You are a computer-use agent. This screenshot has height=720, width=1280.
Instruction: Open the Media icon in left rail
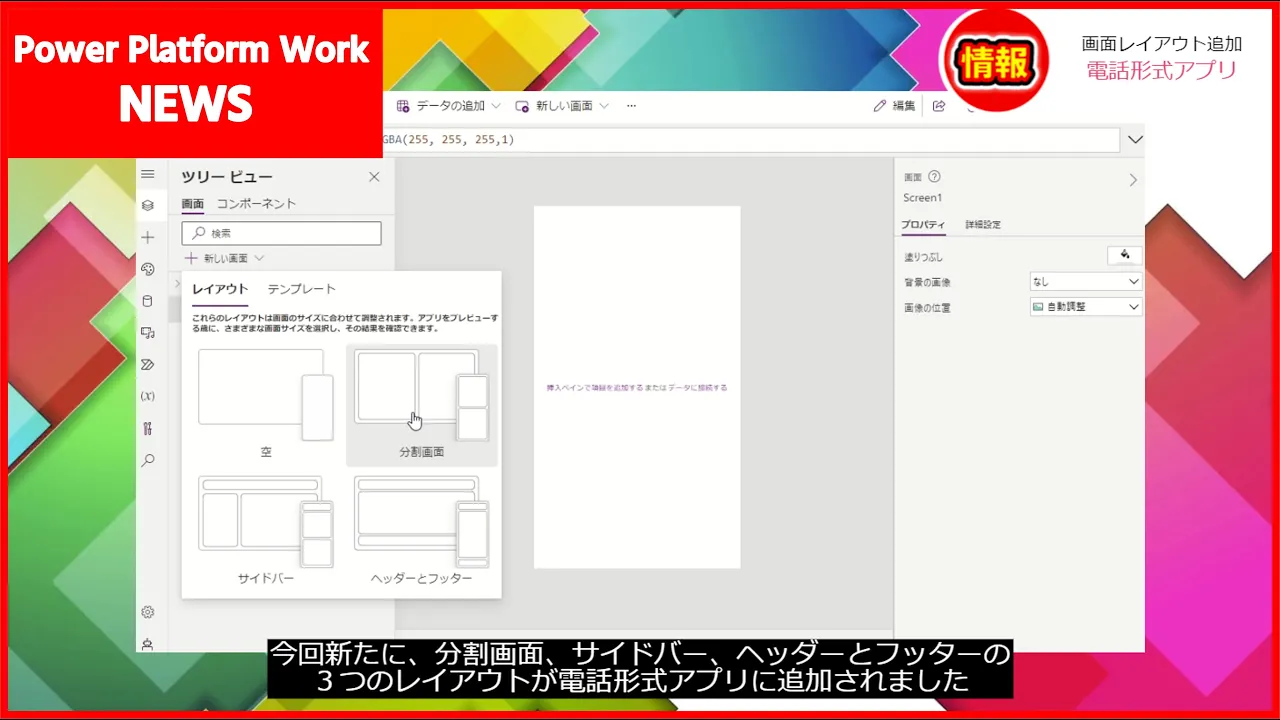(x=148, y=333)
